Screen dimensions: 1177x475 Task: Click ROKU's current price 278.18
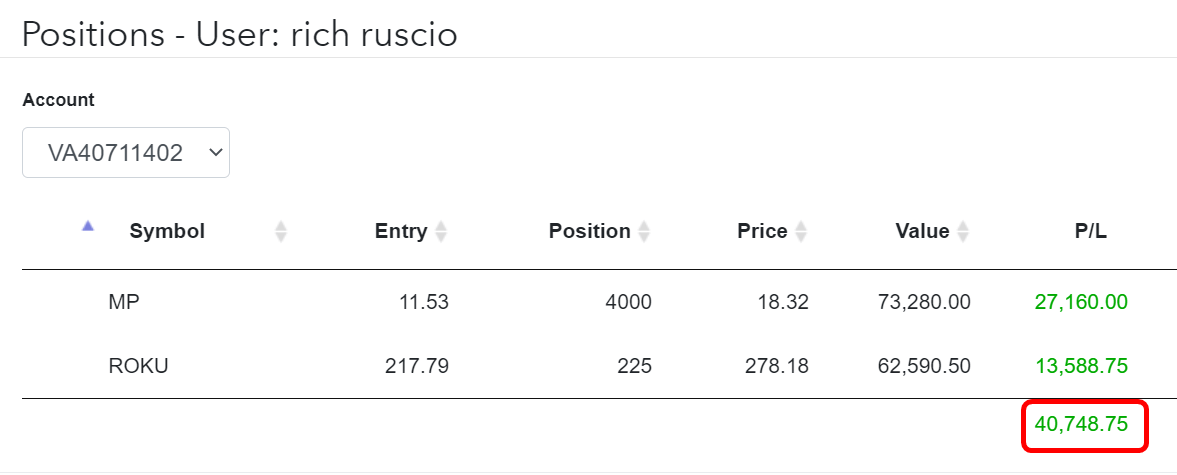coord(777,366)
